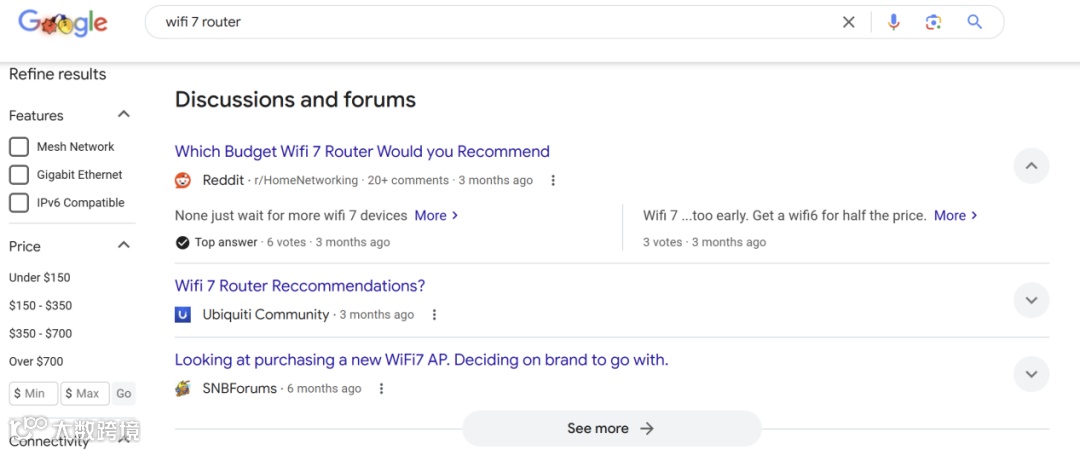Check the Gigabit Ethernet filter

[19, 175]
